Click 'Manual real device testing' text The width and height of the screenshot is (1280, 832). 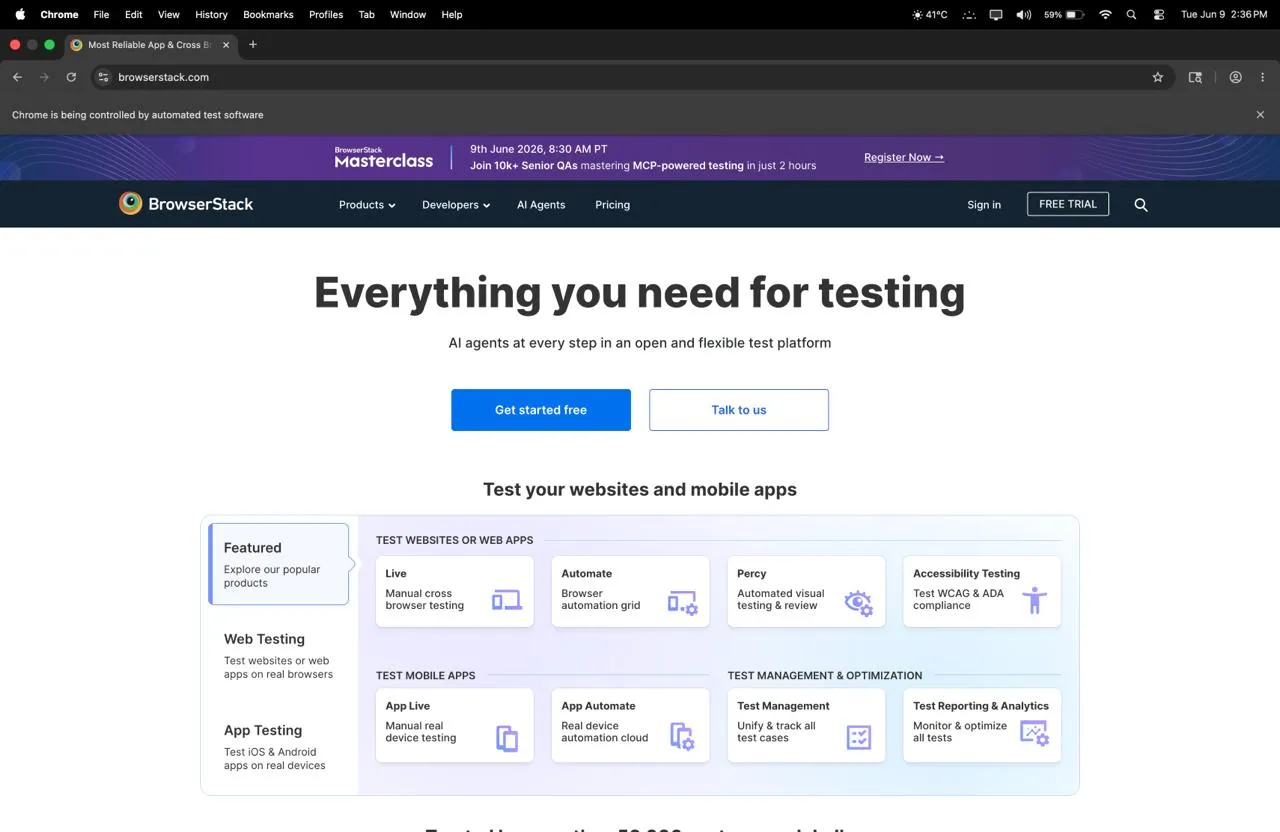pyautogui.click(x=421, y=732)
